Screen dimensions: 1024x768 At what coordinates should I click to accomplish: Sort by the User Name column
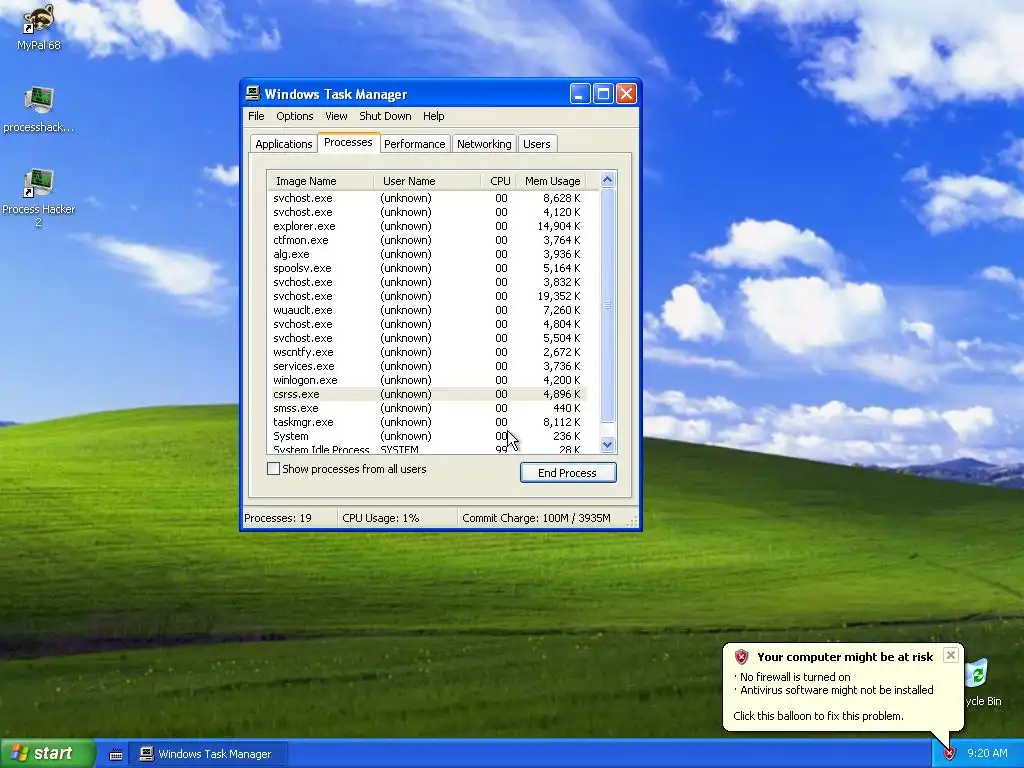pyautogui.click(x=427, y=181)
